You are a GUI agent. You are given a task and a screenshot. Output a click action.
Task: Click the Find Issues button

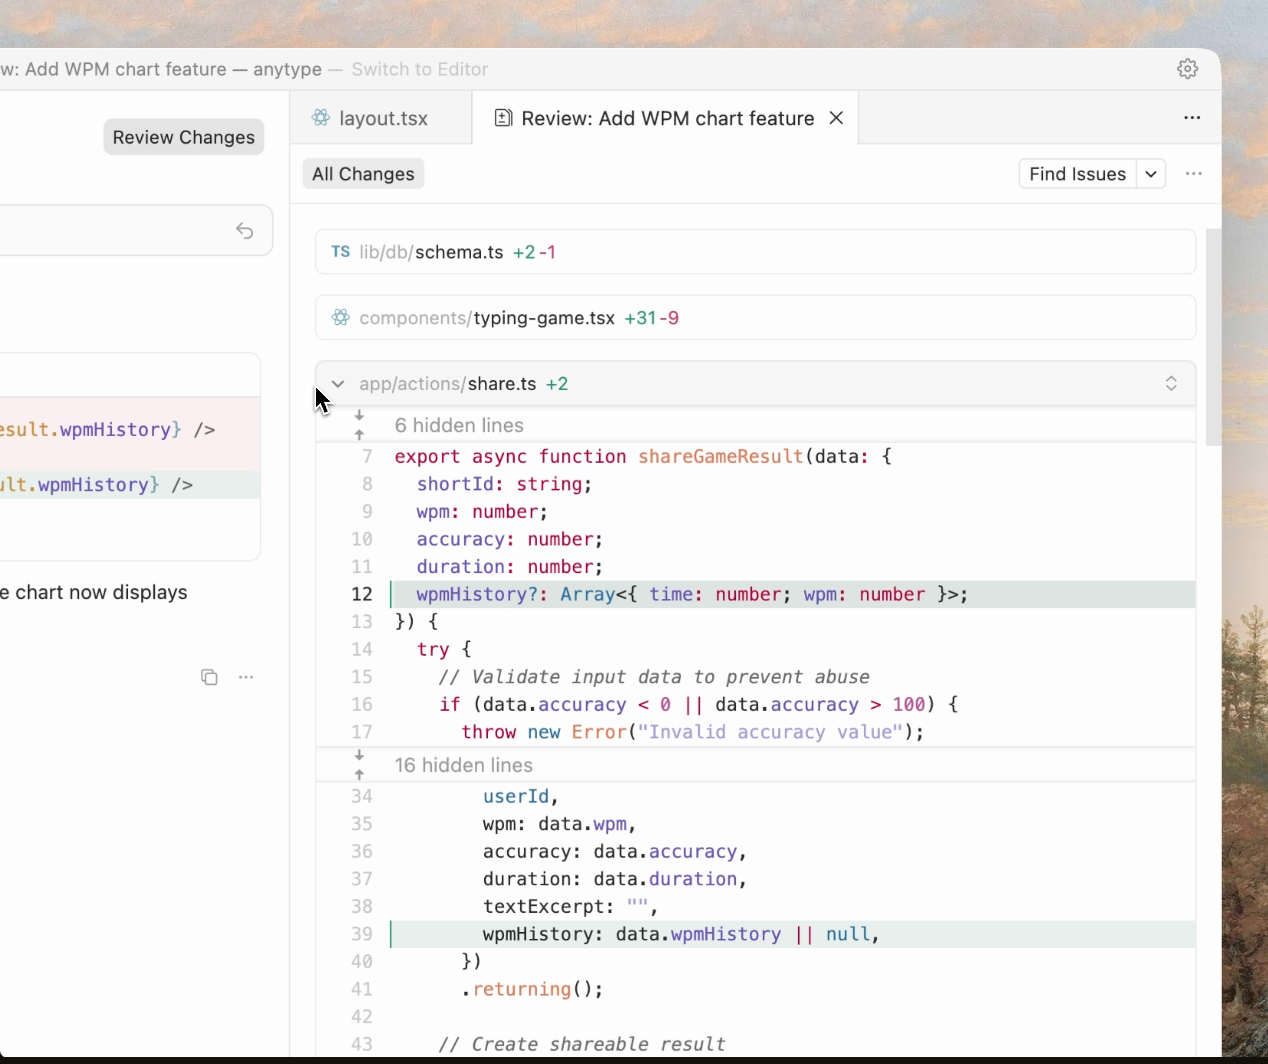[x=1077, y=174]
